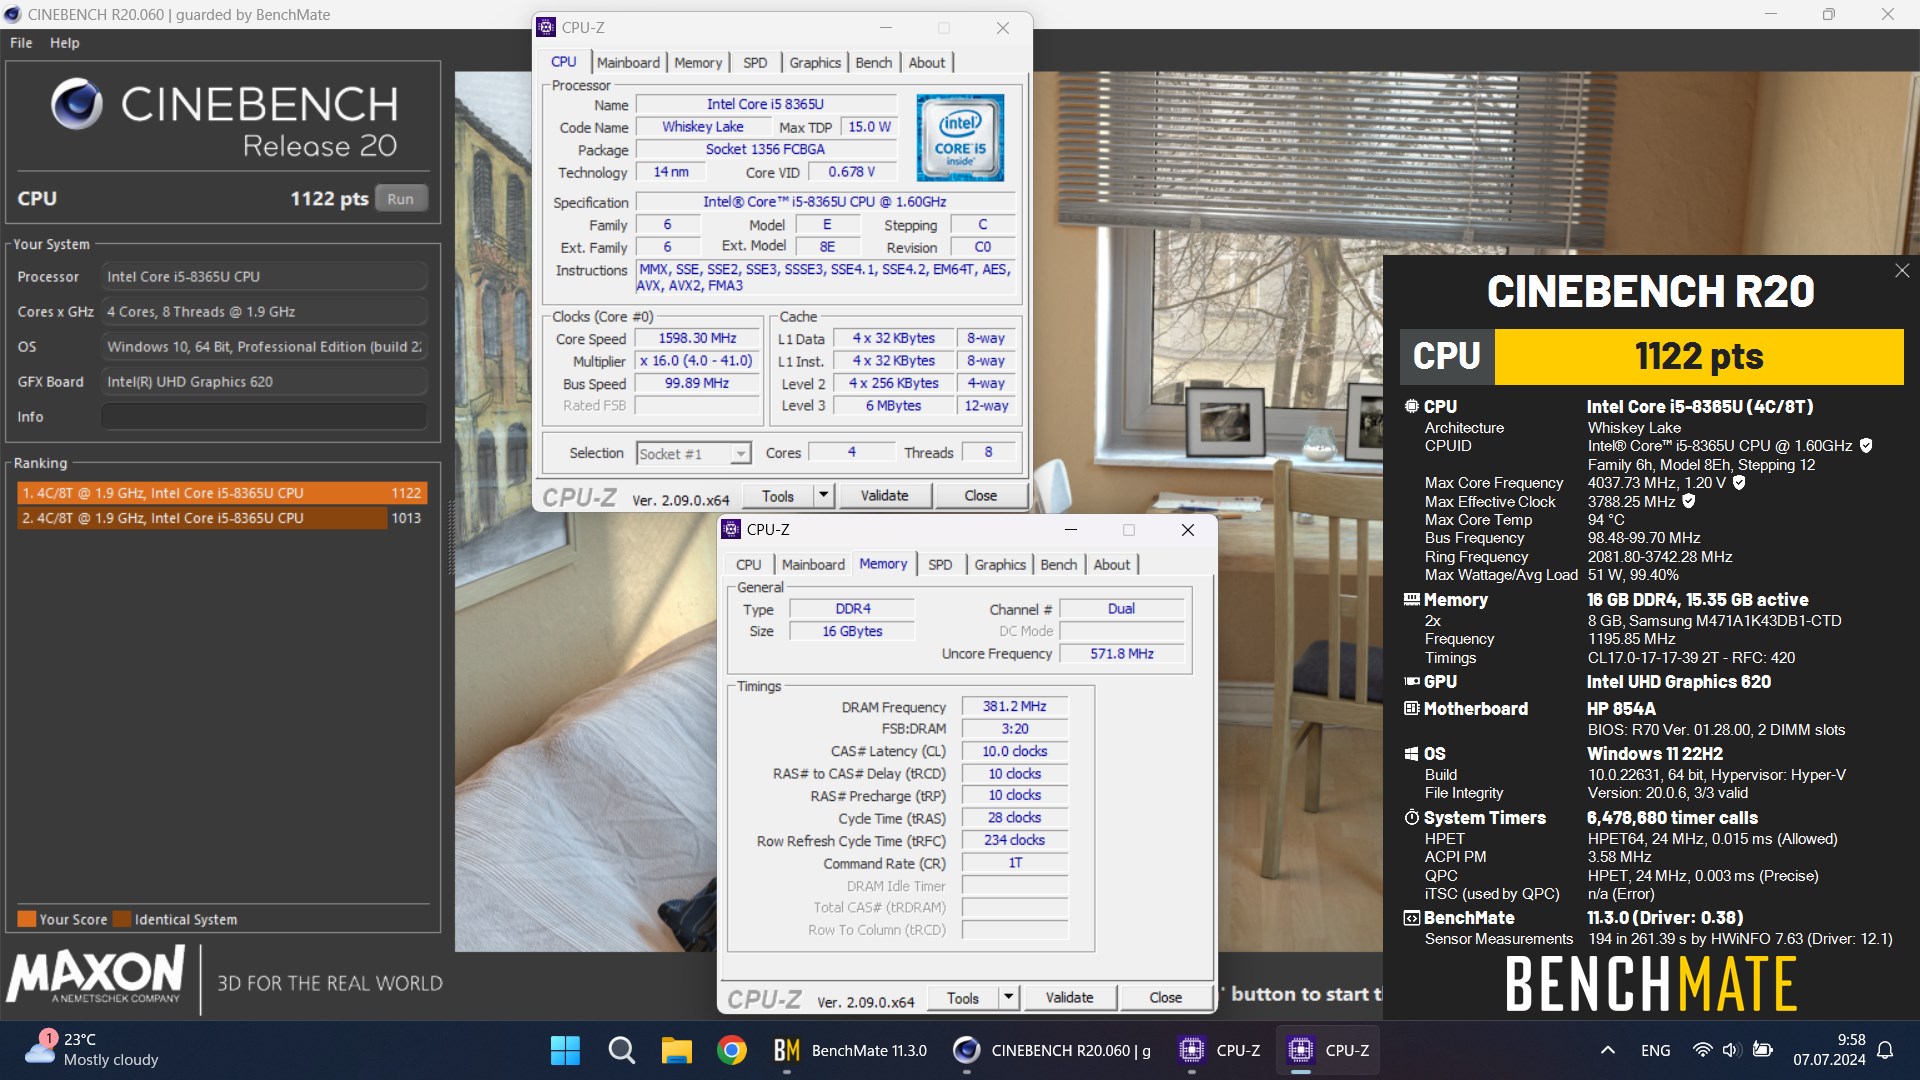Click Close button in lower CPU-Z
Screen dimensions: 1920x1080
1165,997
